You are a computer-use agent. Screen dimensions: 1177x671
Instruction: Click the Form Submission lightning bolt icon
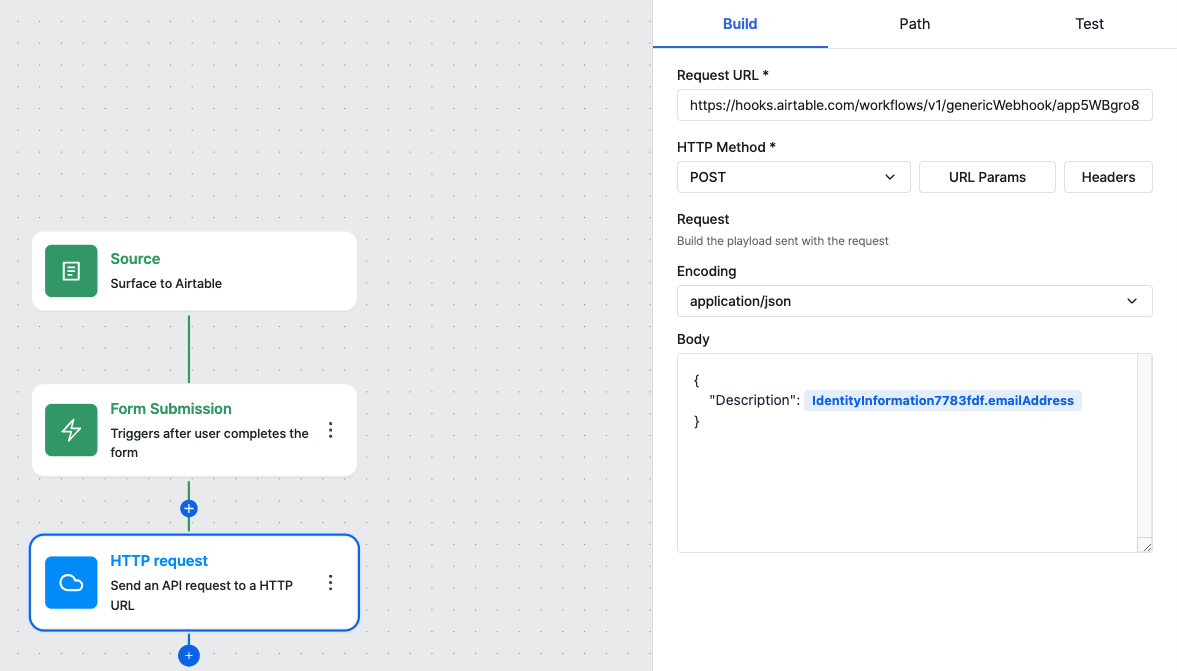click(71, 430)
